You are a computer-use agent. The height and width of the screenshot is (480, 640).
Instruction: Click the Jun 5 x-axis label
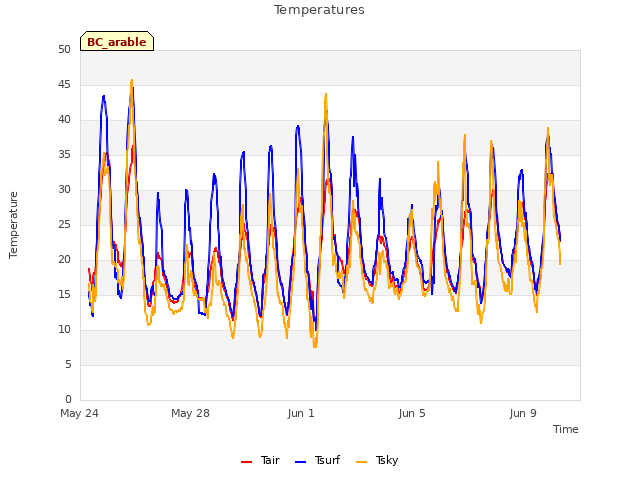(412, 413)
